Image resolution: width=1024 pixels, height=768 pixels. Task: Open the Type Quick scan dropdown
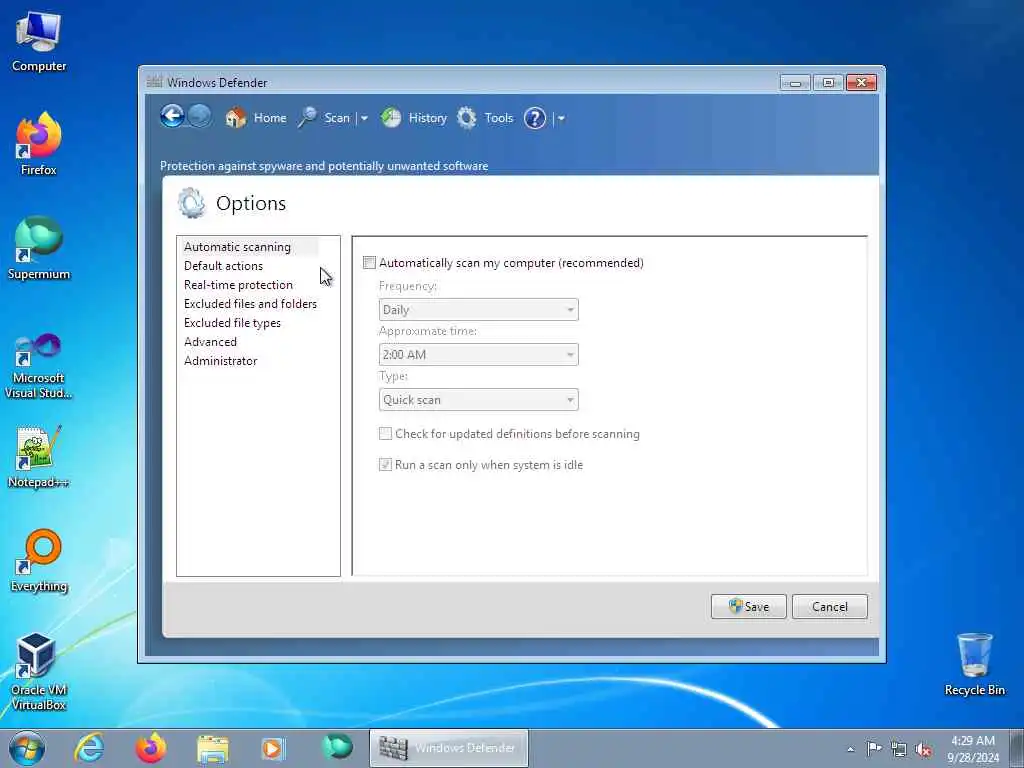[478, 400]
